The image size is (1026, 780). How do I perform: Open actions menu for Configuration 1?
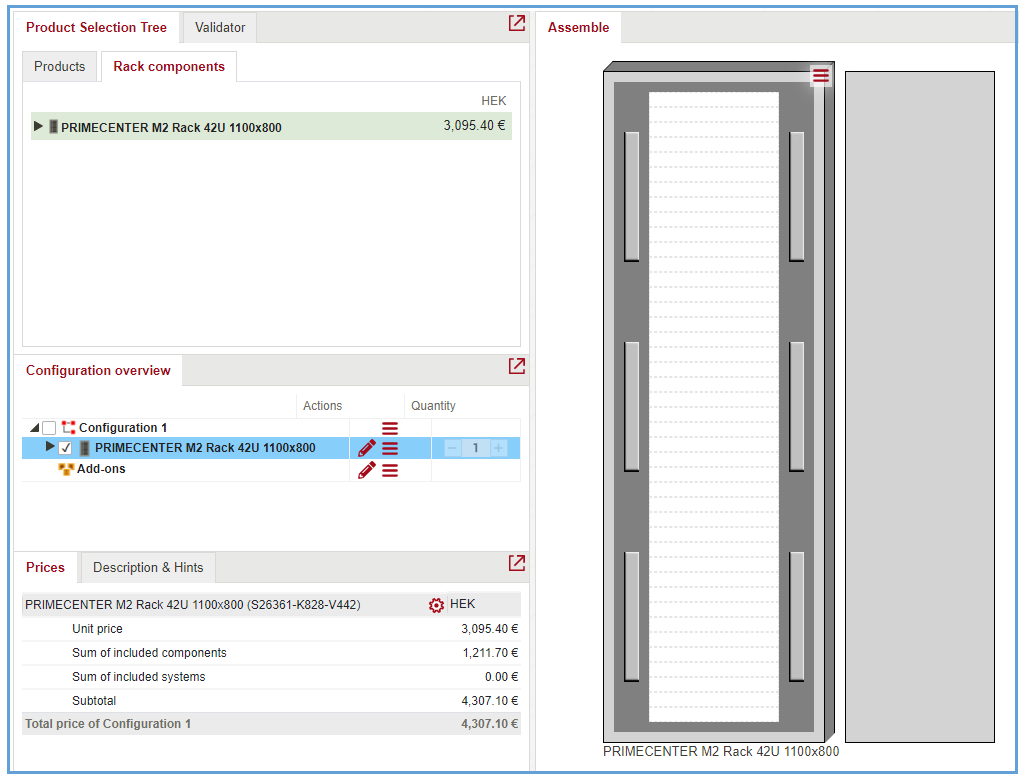(390, 429)
